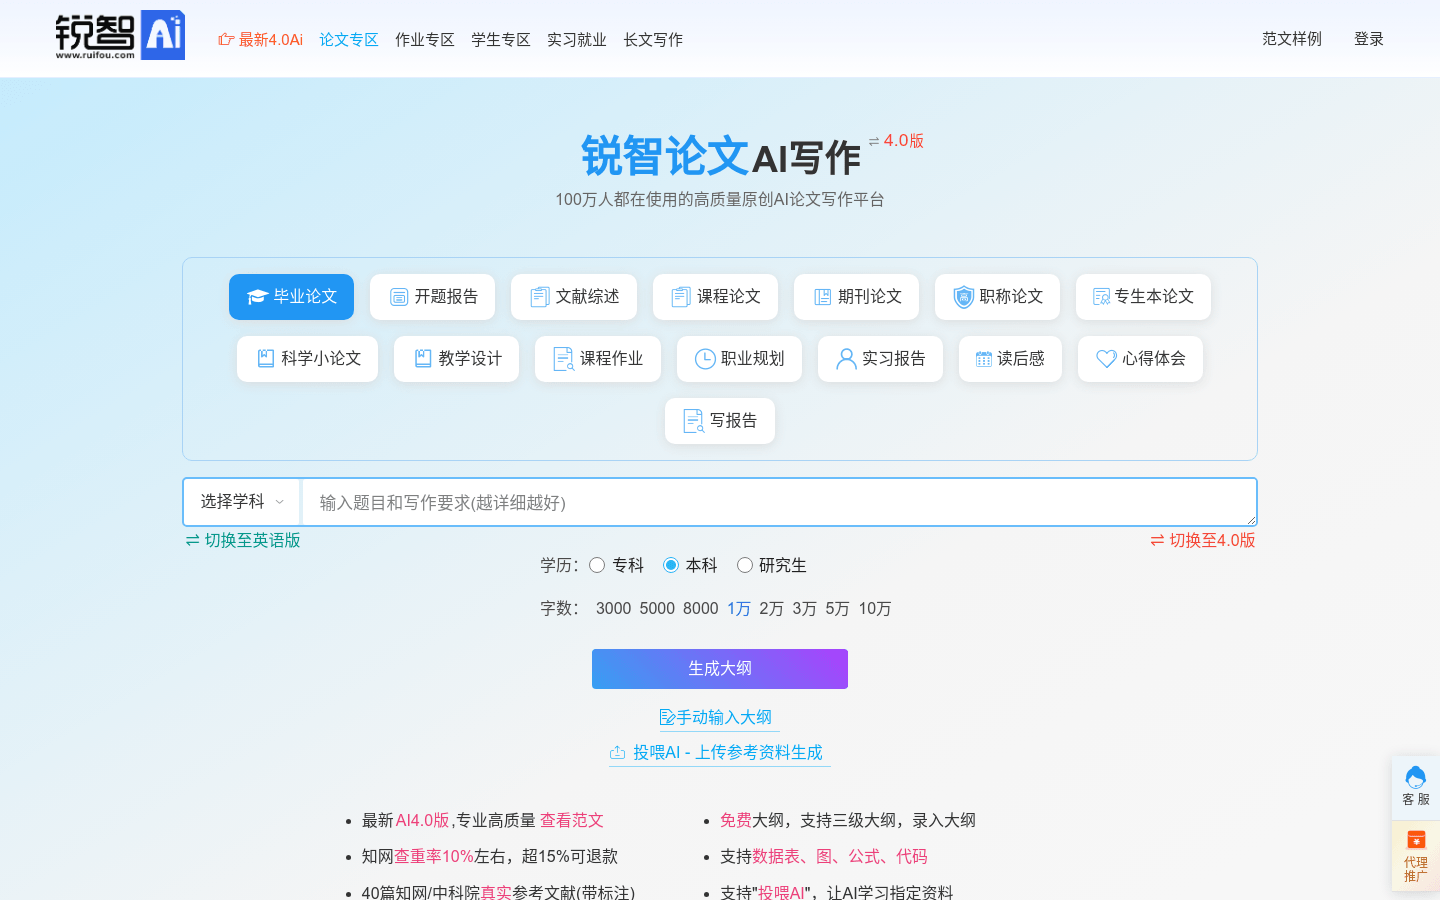Viewport: 1440px width, 900px height.
Task: Open the 锐智 AI logo homepage
Action: click(x=120, y=36)
